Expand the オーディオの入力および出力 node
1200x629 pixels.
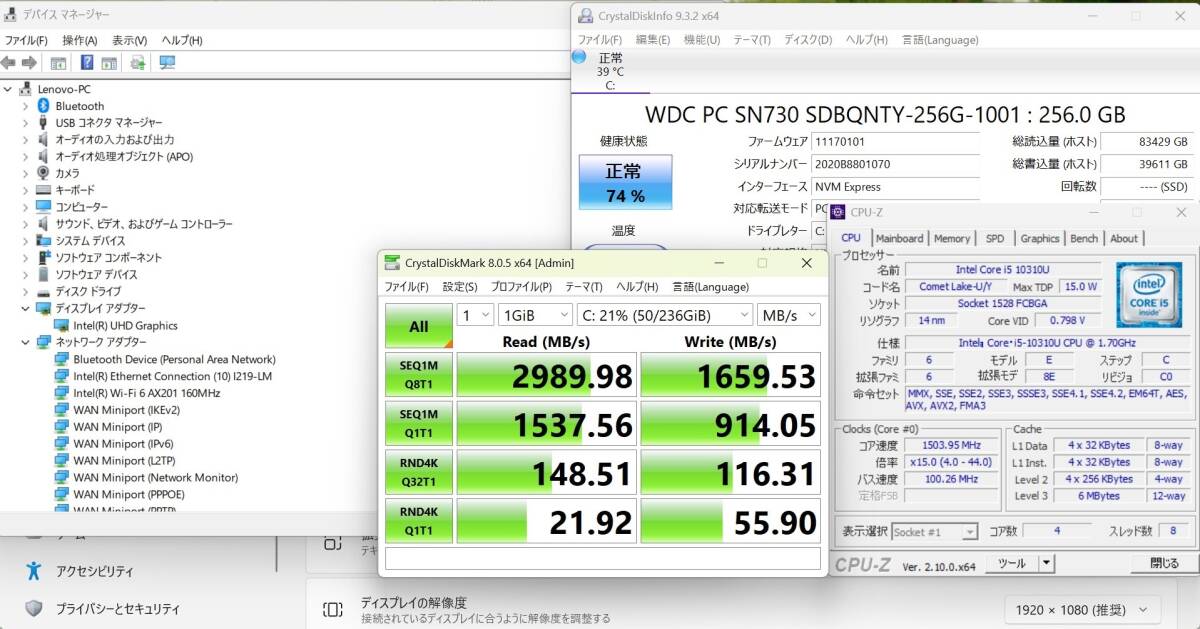(x=26, y=139)
